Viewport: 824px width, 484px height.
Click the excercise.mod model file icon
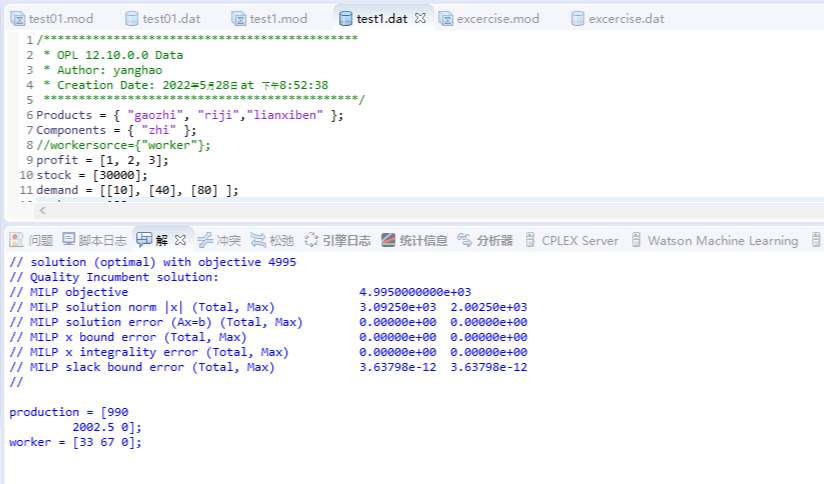[x=446, y=19]
